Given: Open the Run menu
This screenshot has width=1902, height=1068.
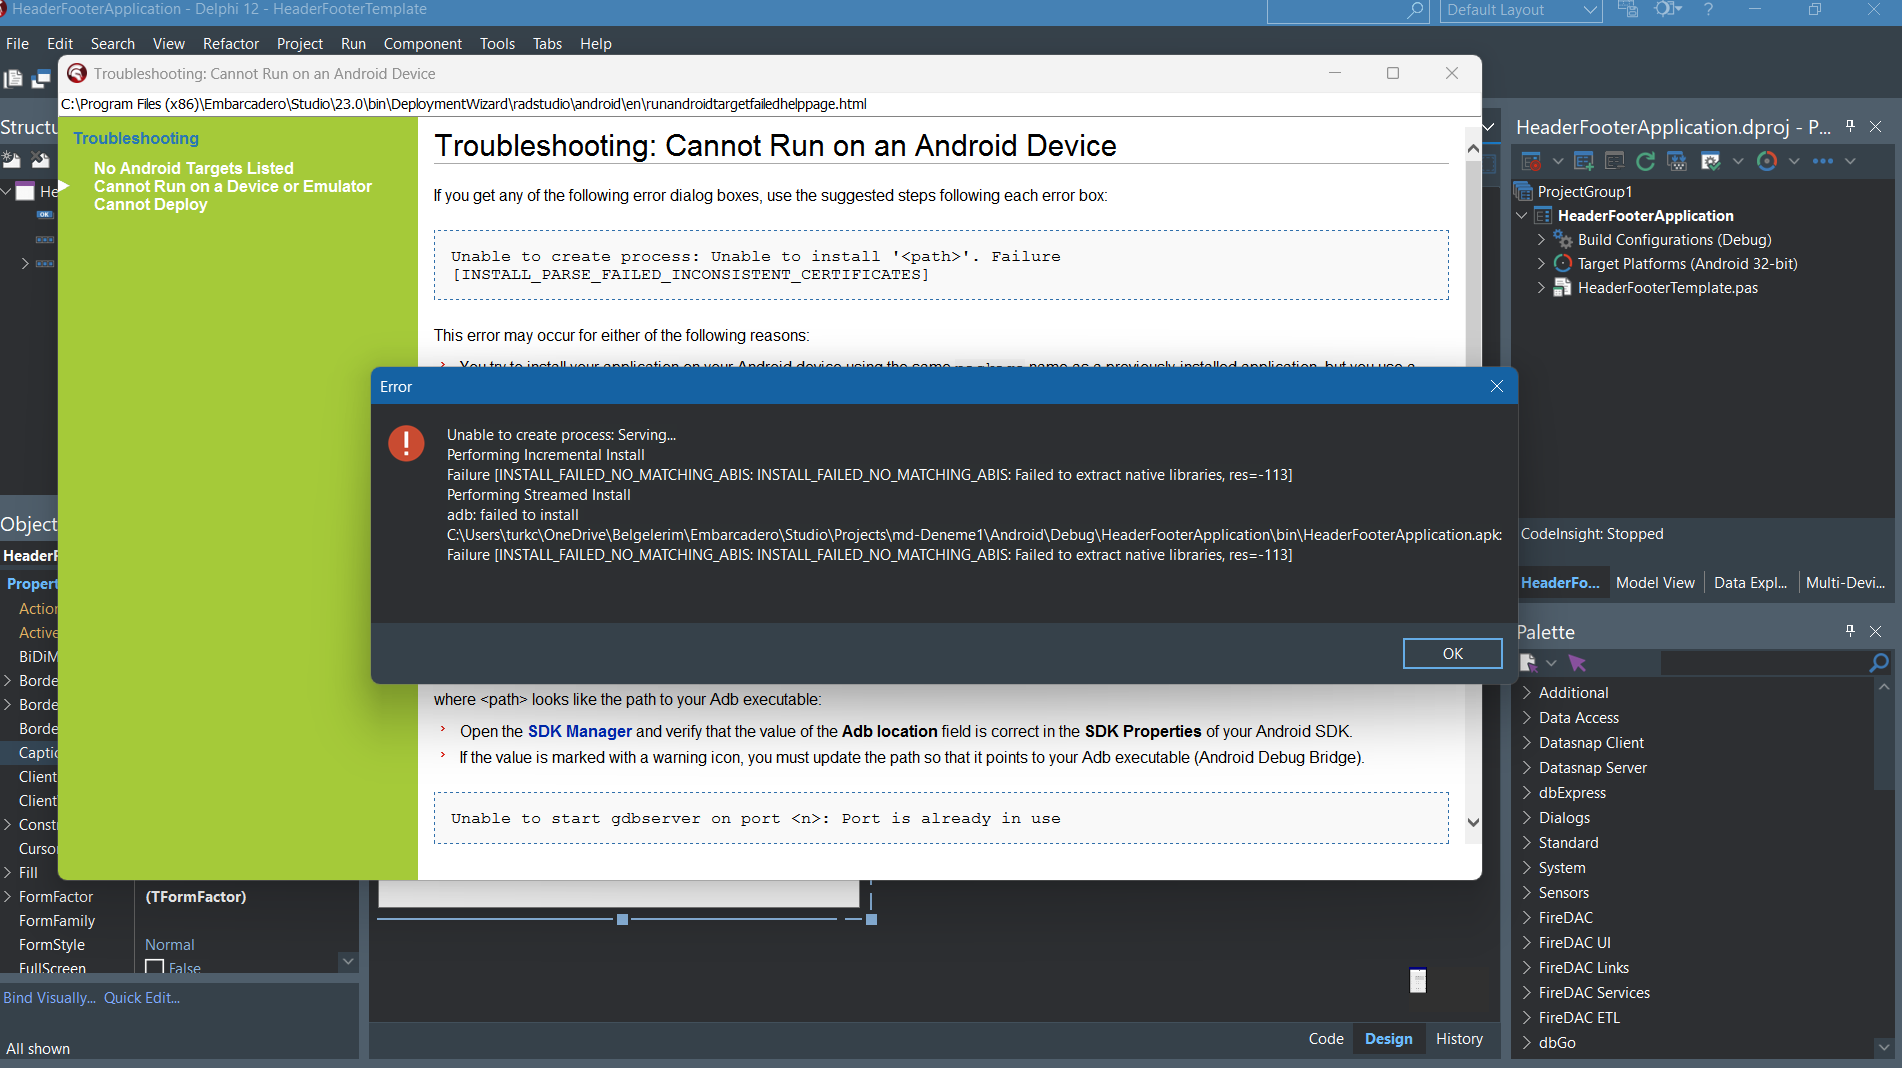Looking at the screenshot, I should tap(353, 43).
